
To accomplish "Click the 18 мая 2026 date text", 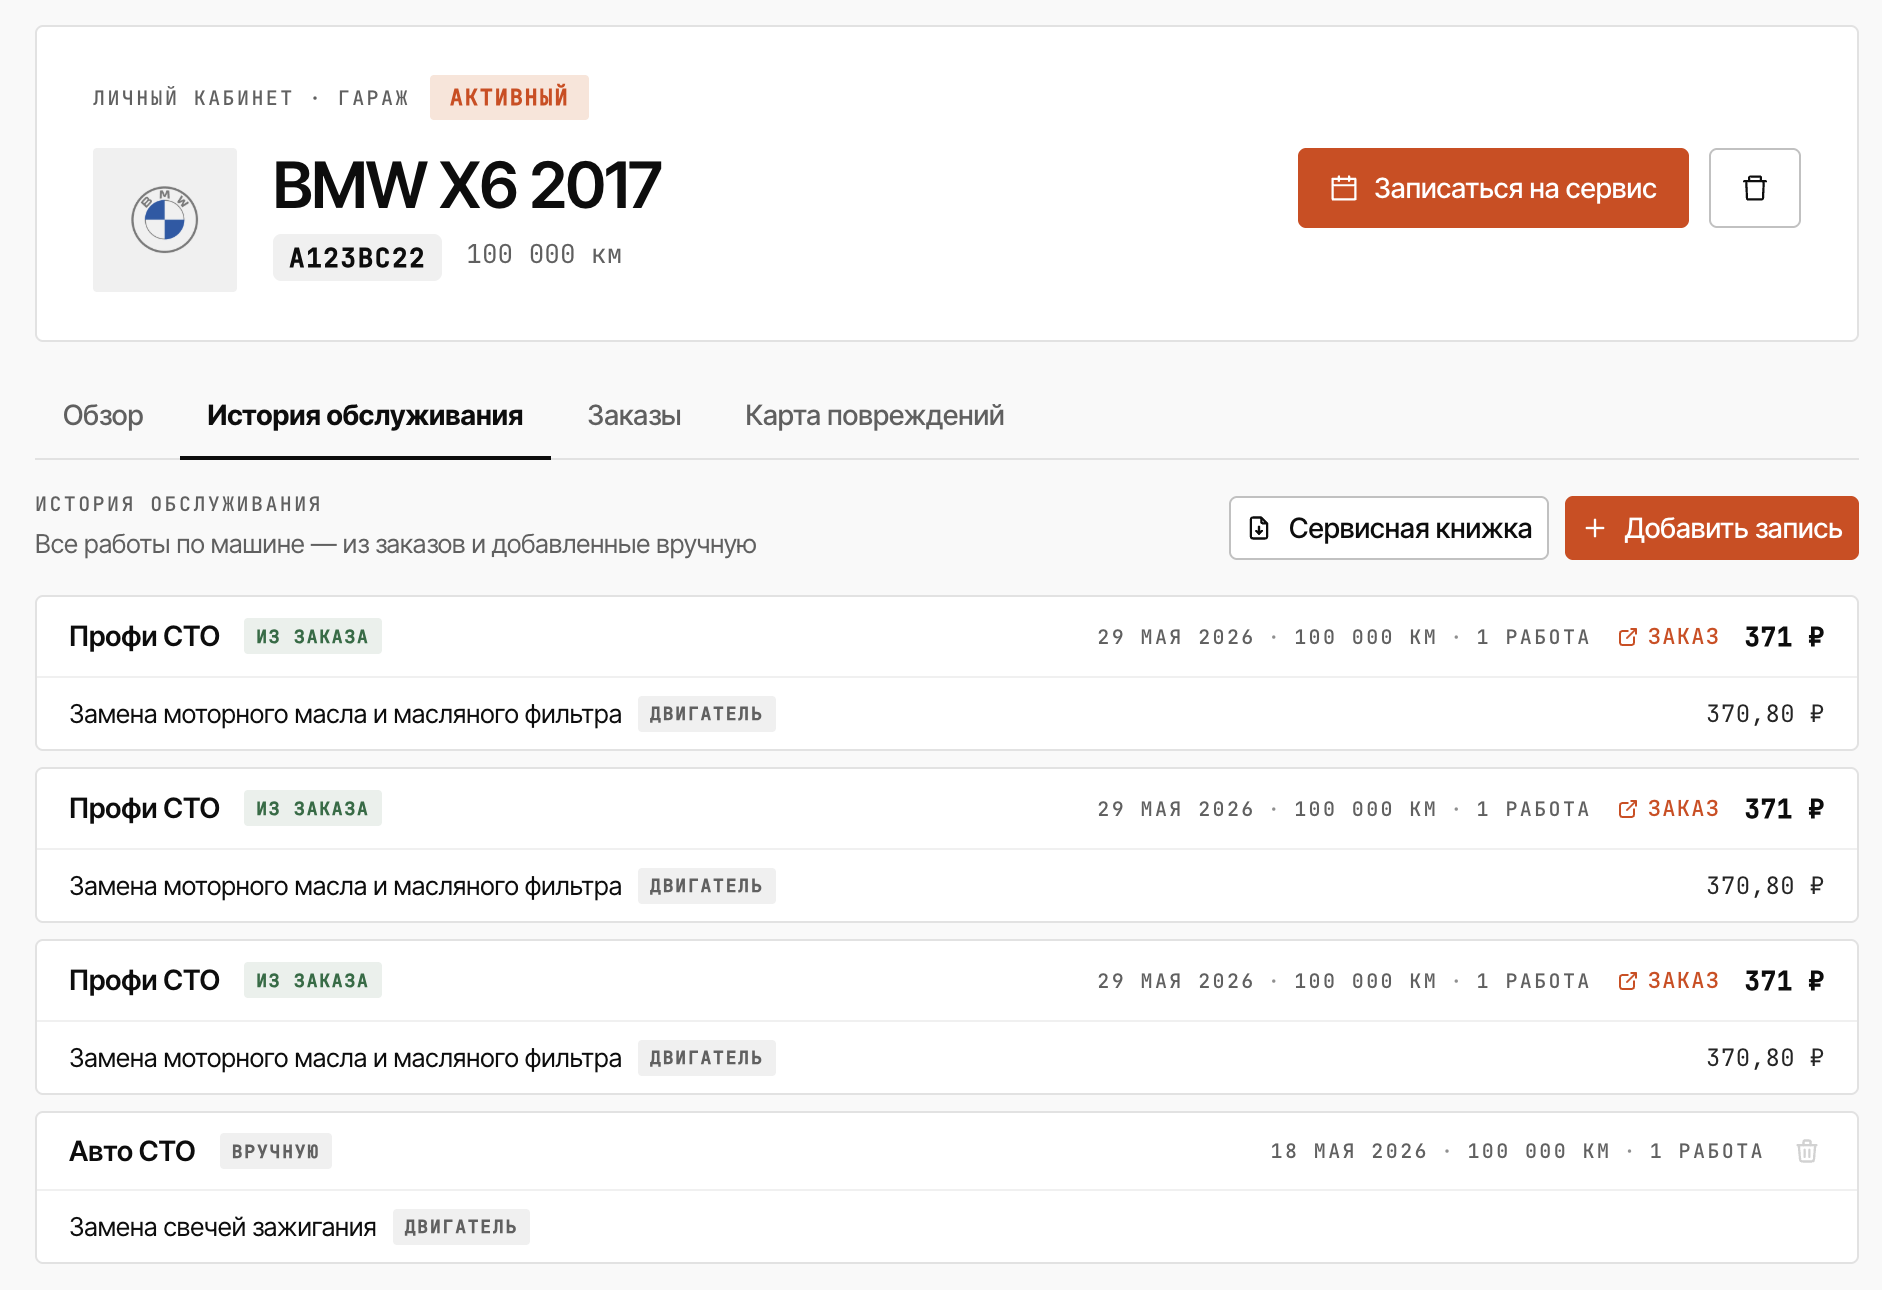I will pos(1348,1151).
